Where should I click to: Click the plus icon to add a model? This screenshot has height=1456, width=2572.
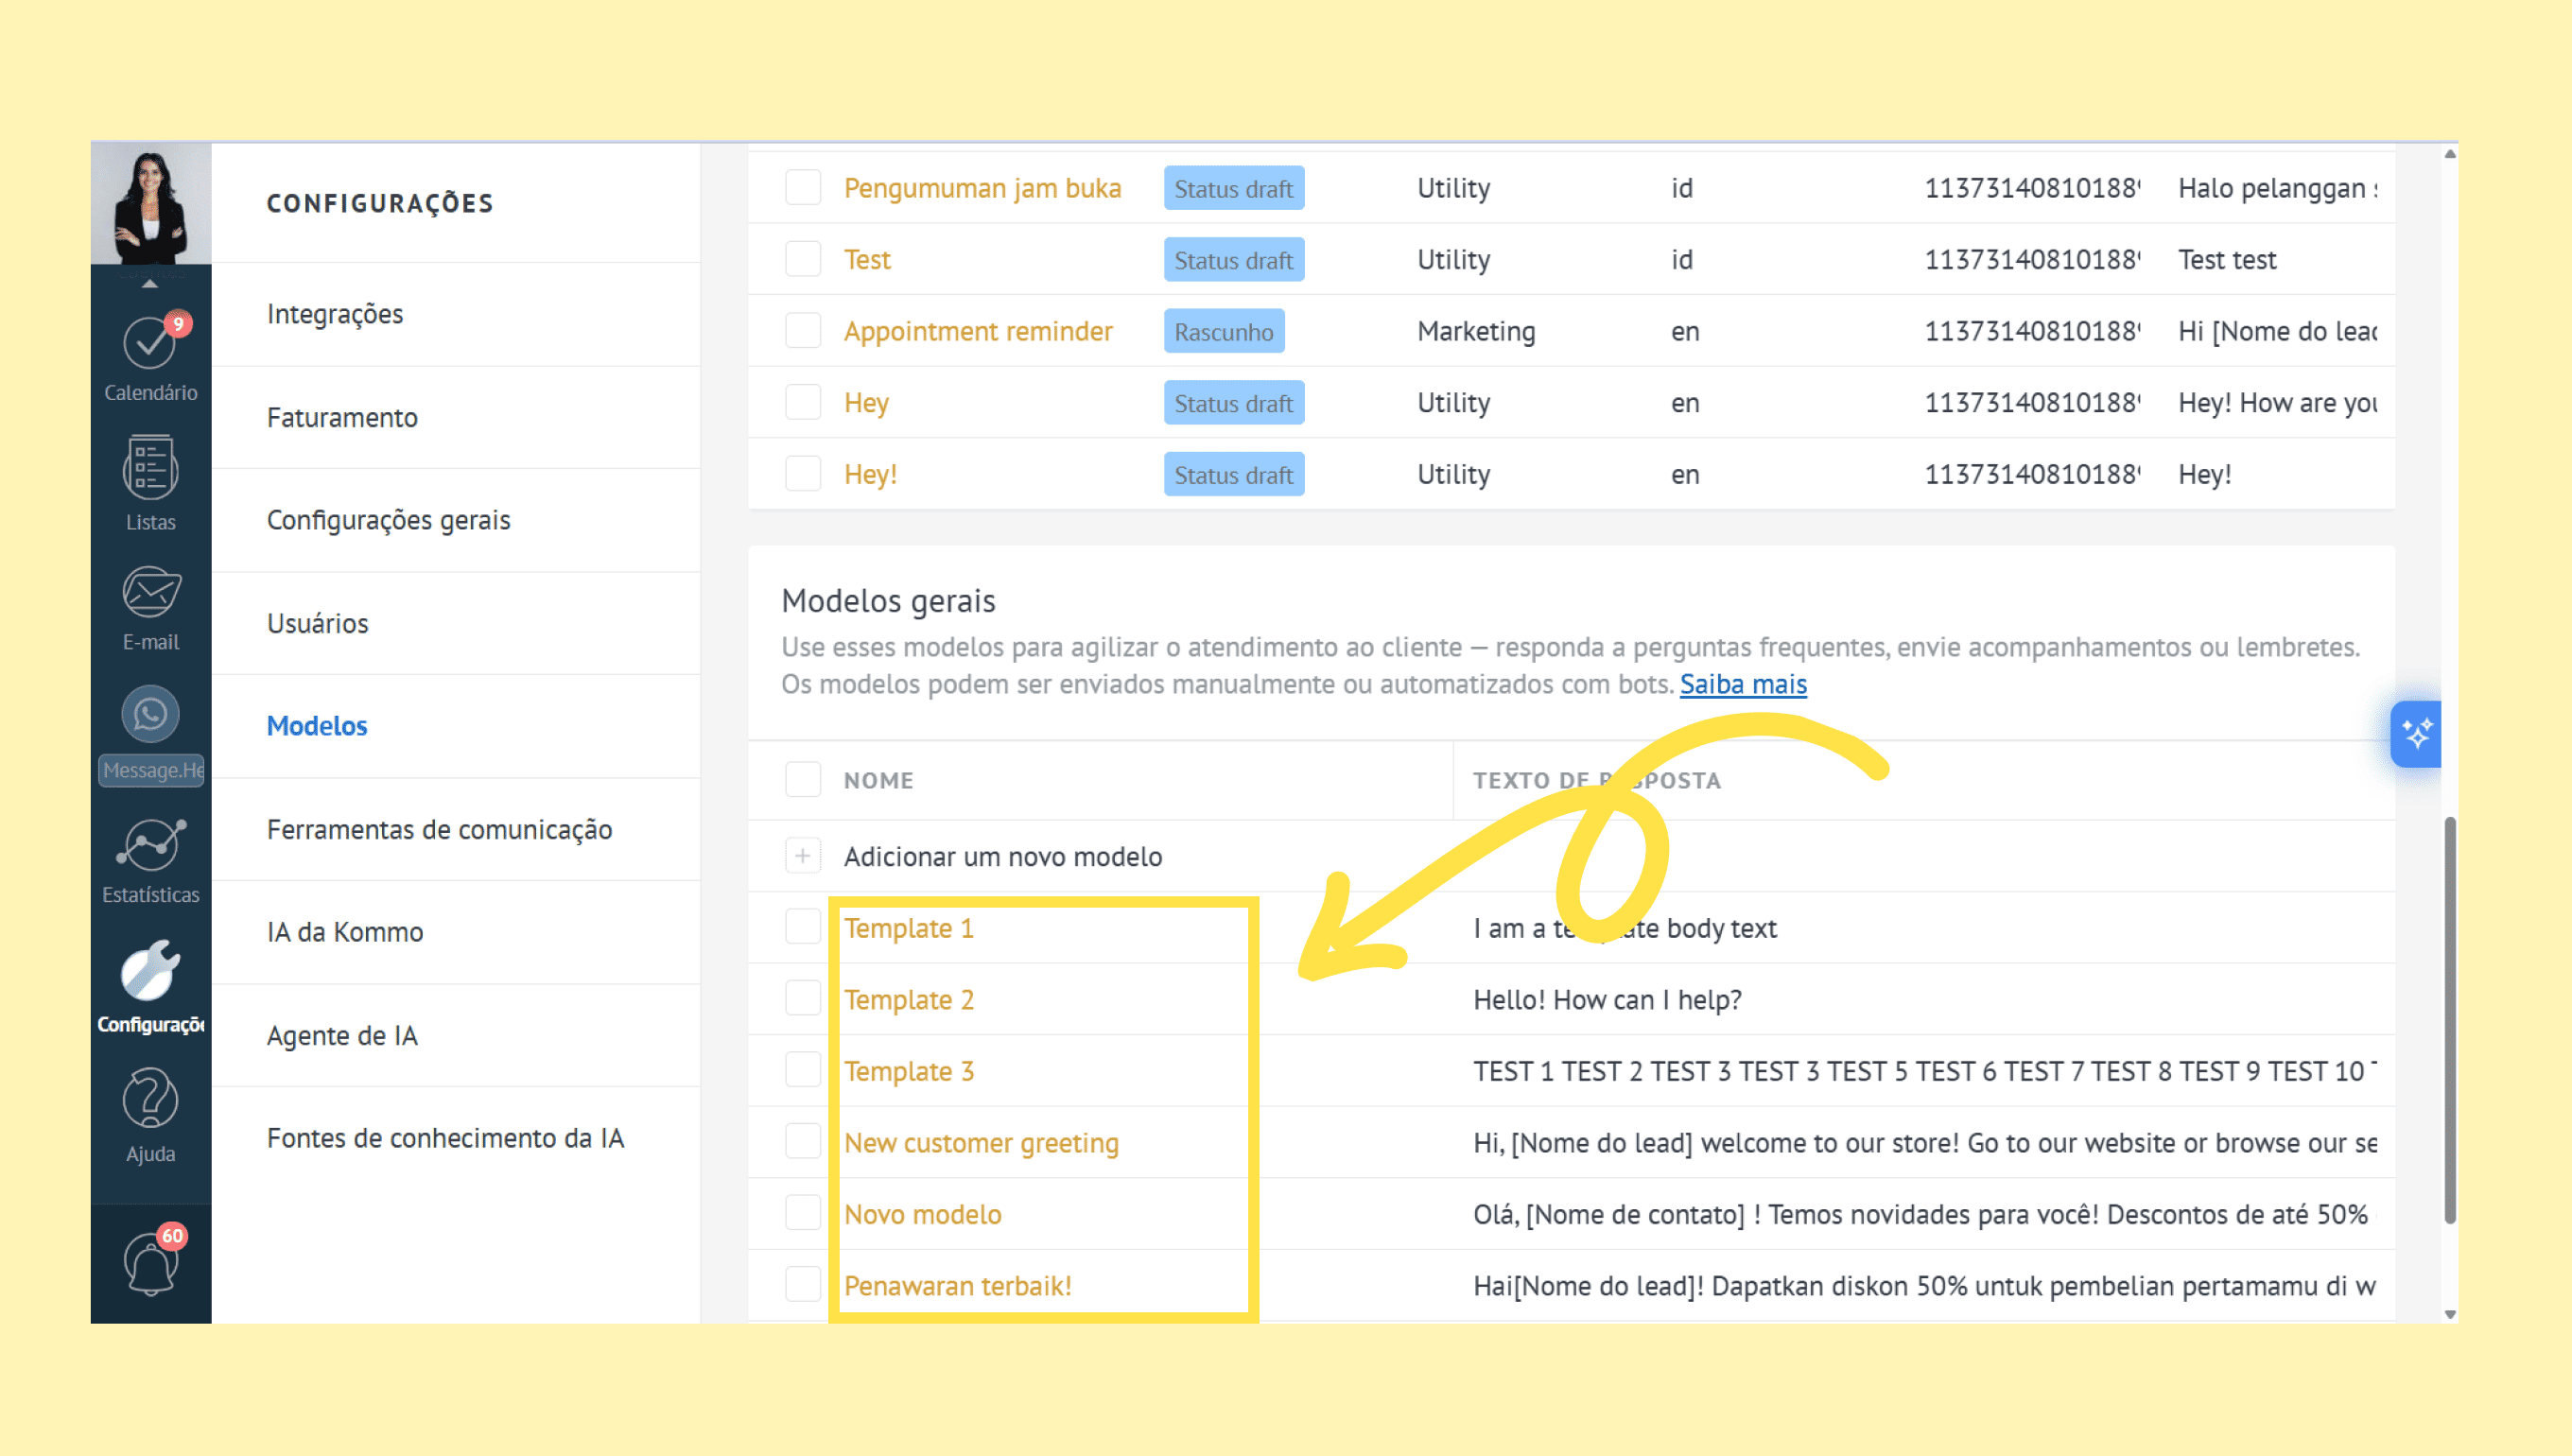tap(802, 856)
